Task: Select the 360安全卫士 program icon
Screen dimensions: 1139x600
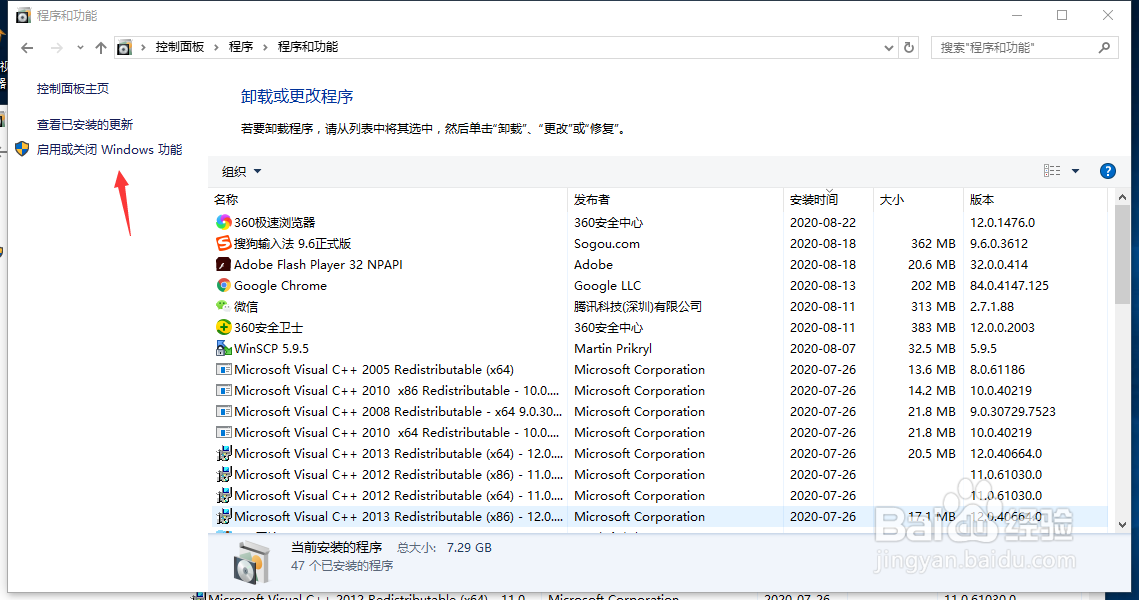Action: pos(222,327)
